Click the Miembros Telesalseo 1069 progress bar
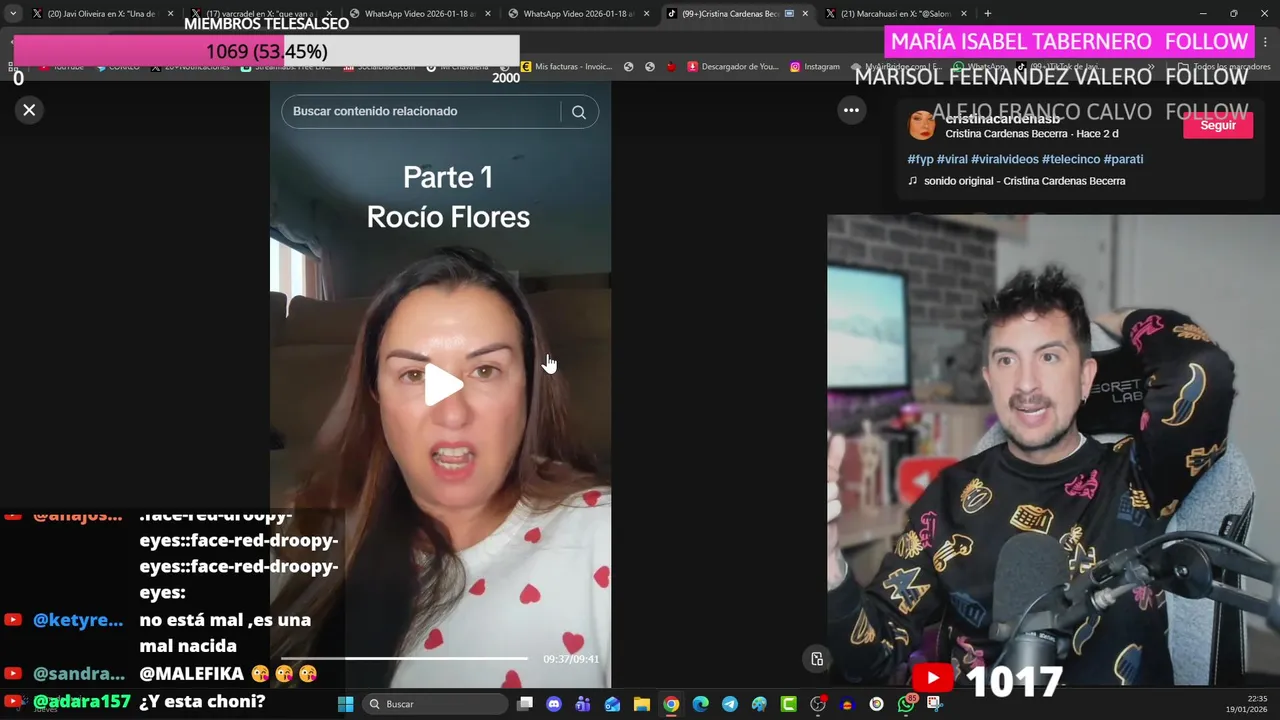This screenshot has height=720, width=1280. (x=266, y=51)
